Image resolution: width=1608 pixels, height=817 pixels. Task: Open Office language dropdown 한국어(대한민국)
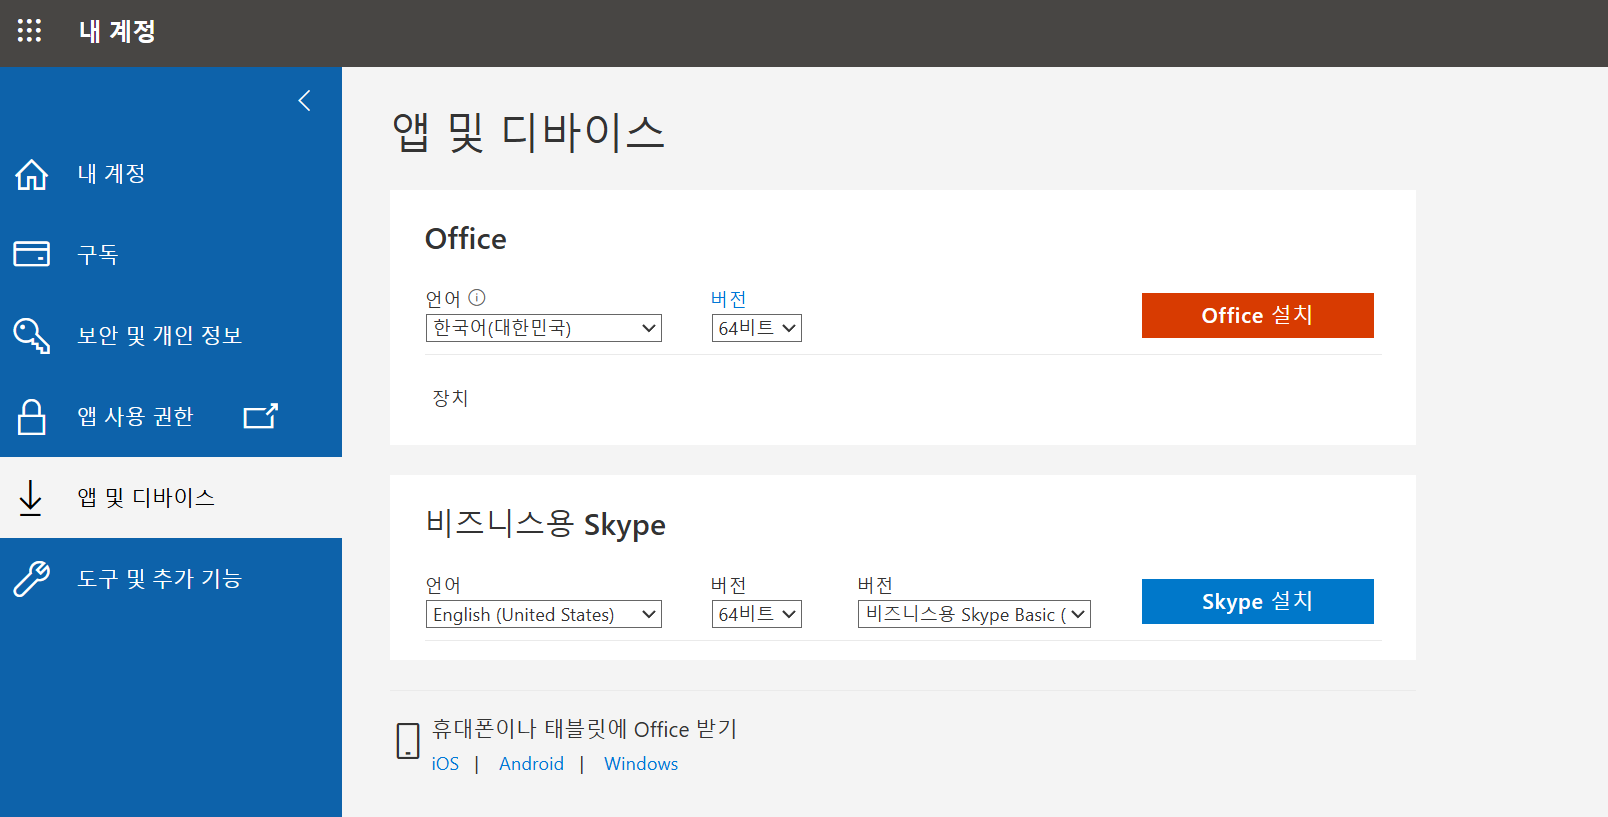[x=544, y=328]
